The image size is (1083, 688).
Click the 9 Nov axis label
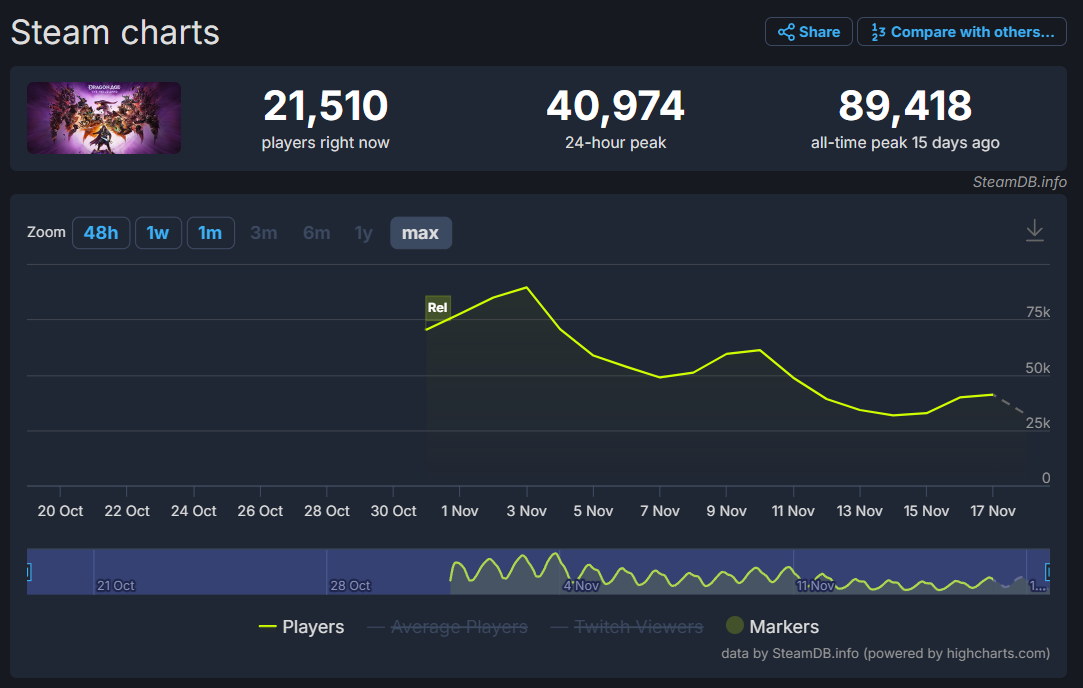pos(727,511)
